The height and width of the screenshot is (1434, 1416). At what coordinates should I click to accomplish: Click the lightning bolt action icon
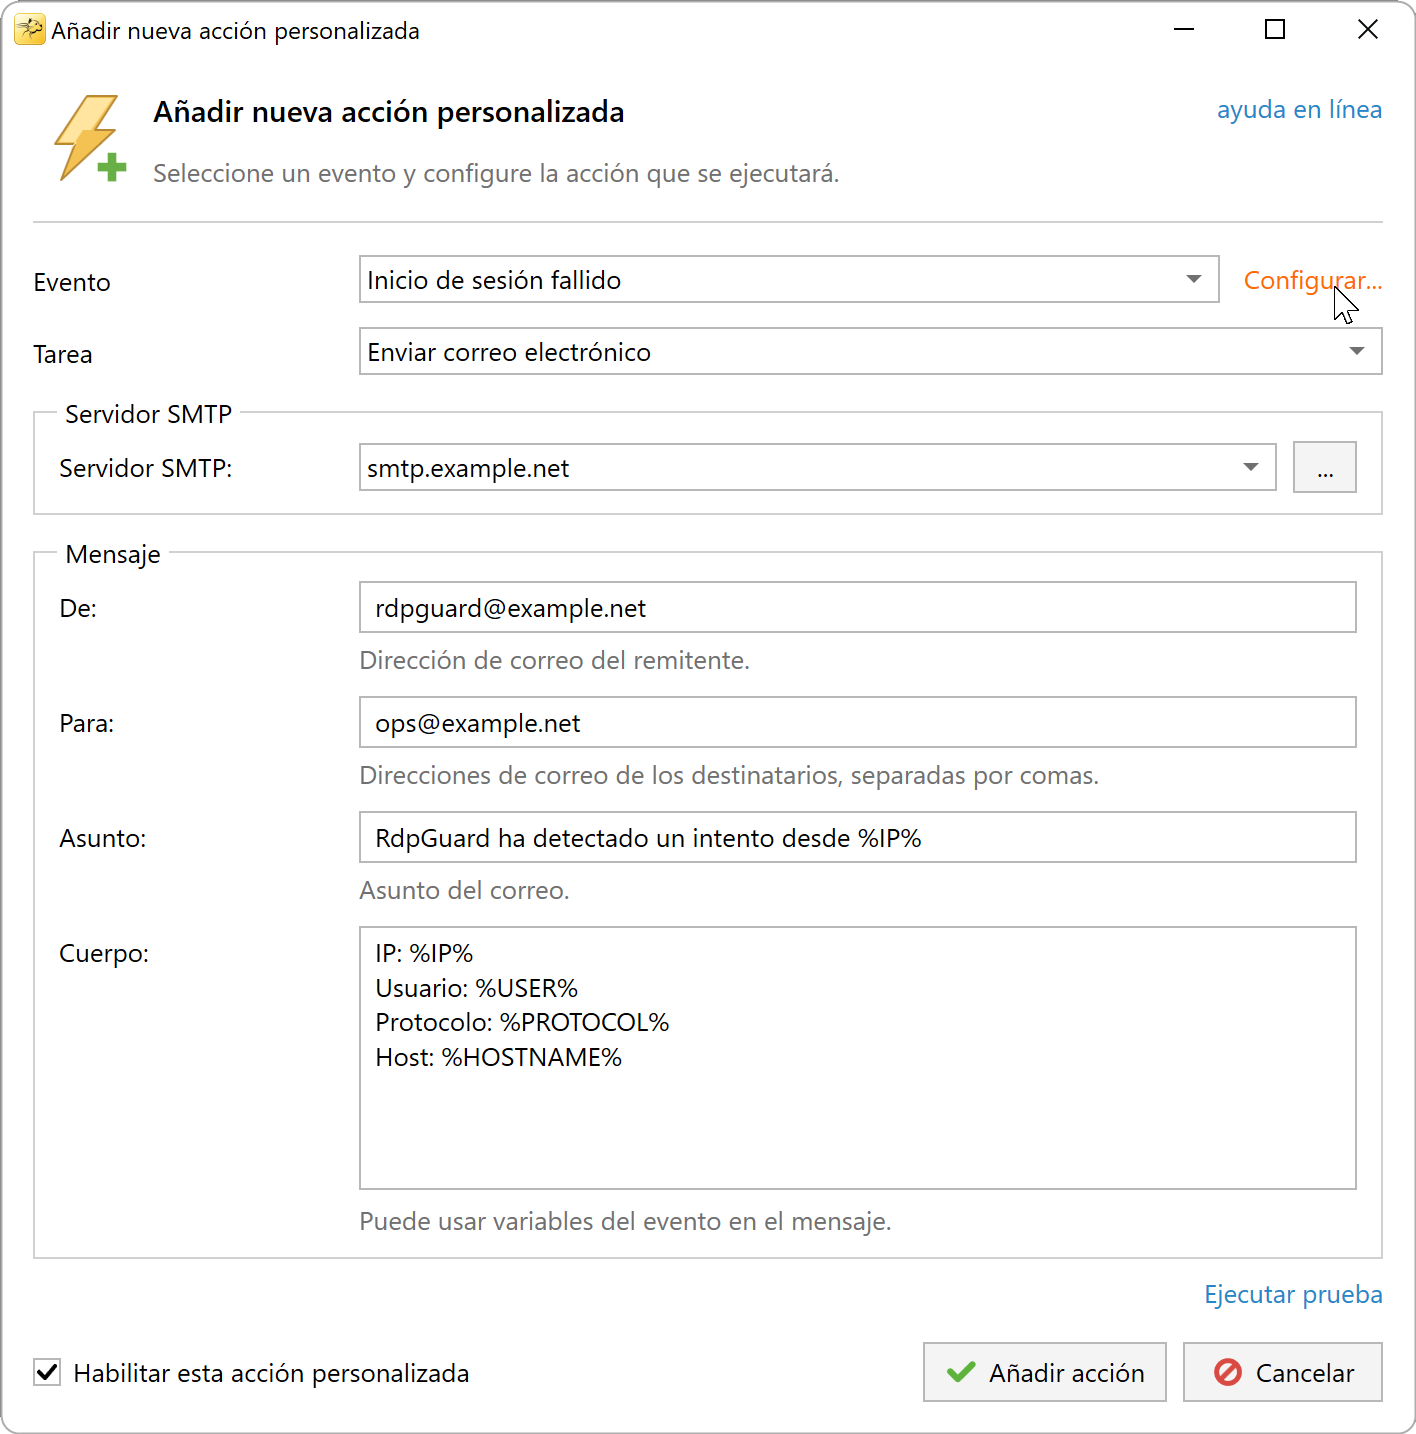pyautogui.click(x=90, y=138)
